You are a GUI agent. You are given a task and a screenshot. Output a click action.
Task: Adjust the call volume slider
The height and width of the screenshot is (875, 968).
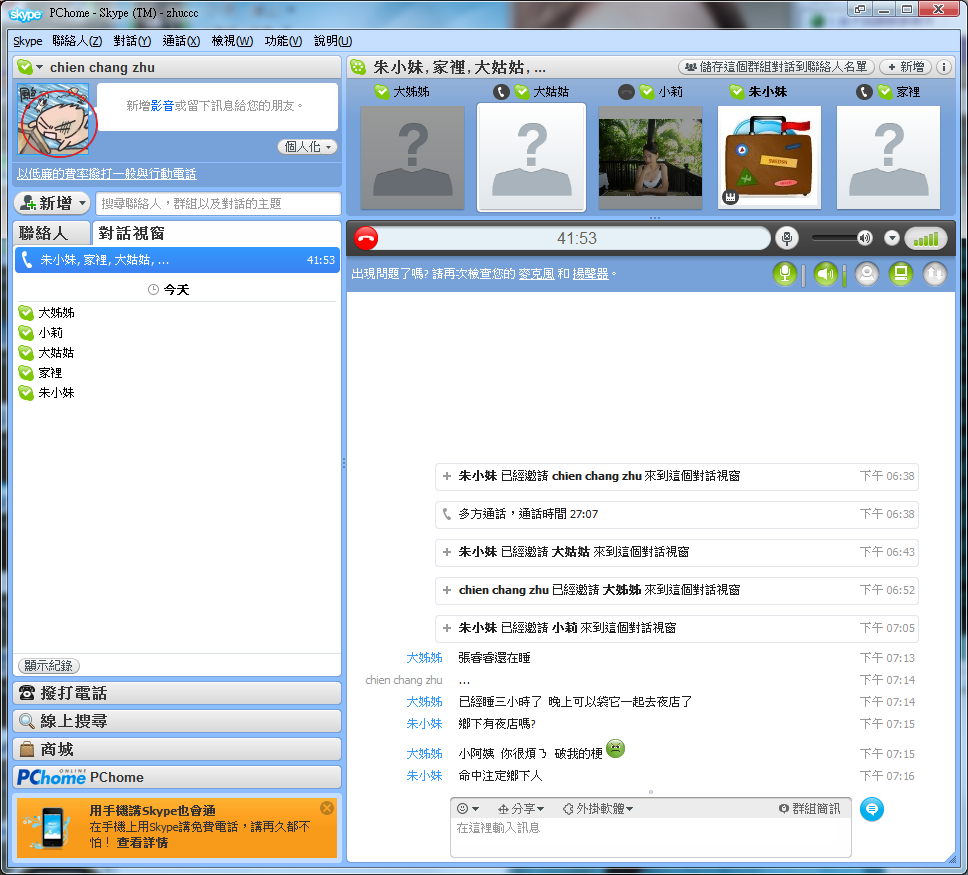coord(834,238)
